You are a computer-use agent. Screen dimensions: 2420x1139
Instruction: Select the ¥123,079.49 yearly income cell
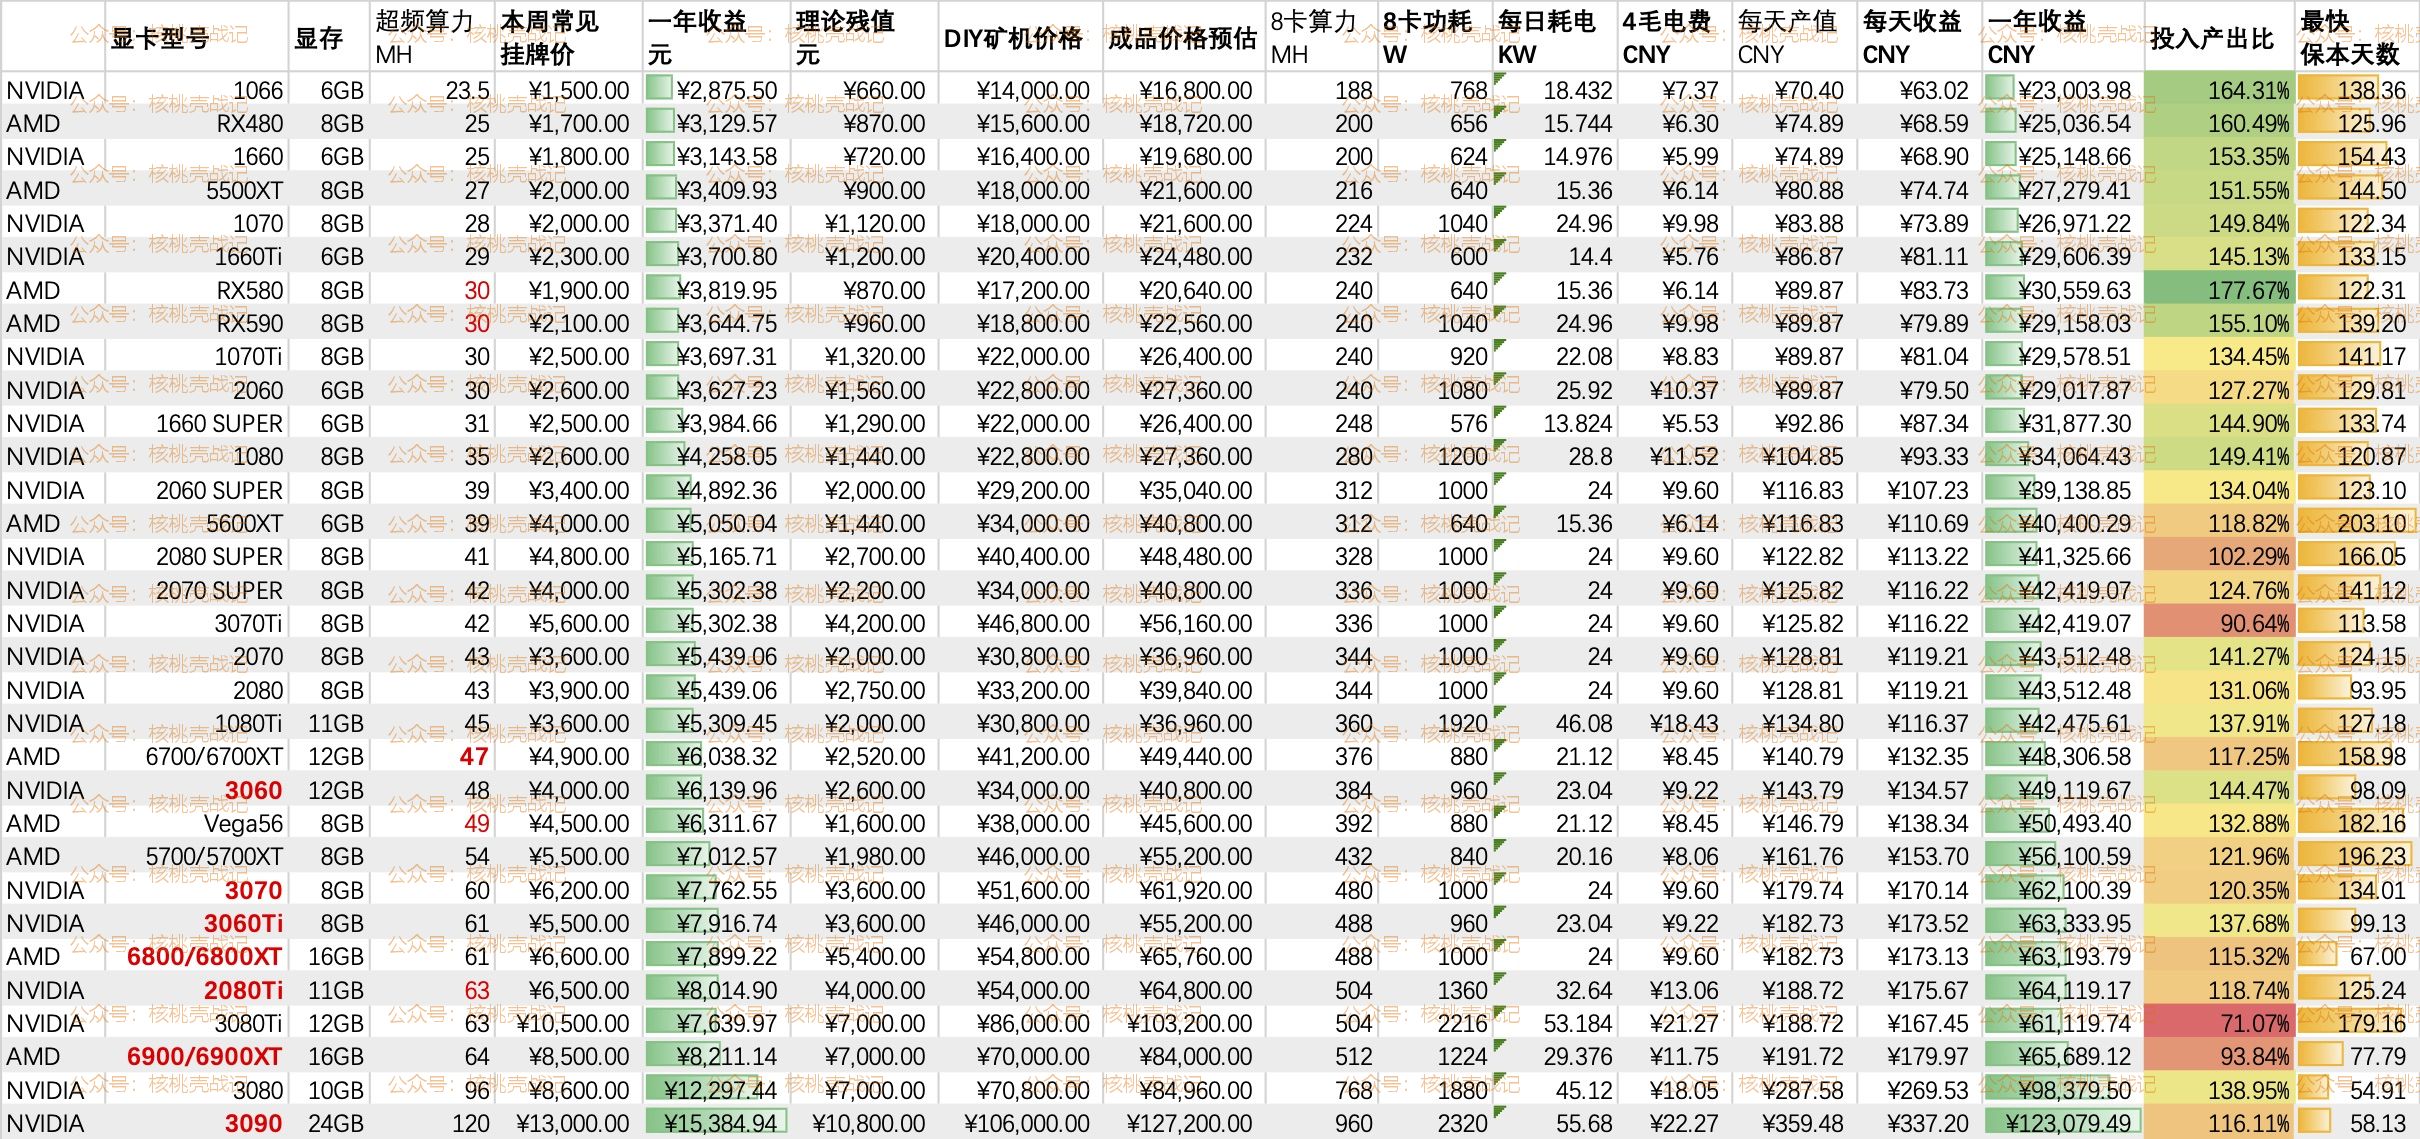tap(2063, 1123)
